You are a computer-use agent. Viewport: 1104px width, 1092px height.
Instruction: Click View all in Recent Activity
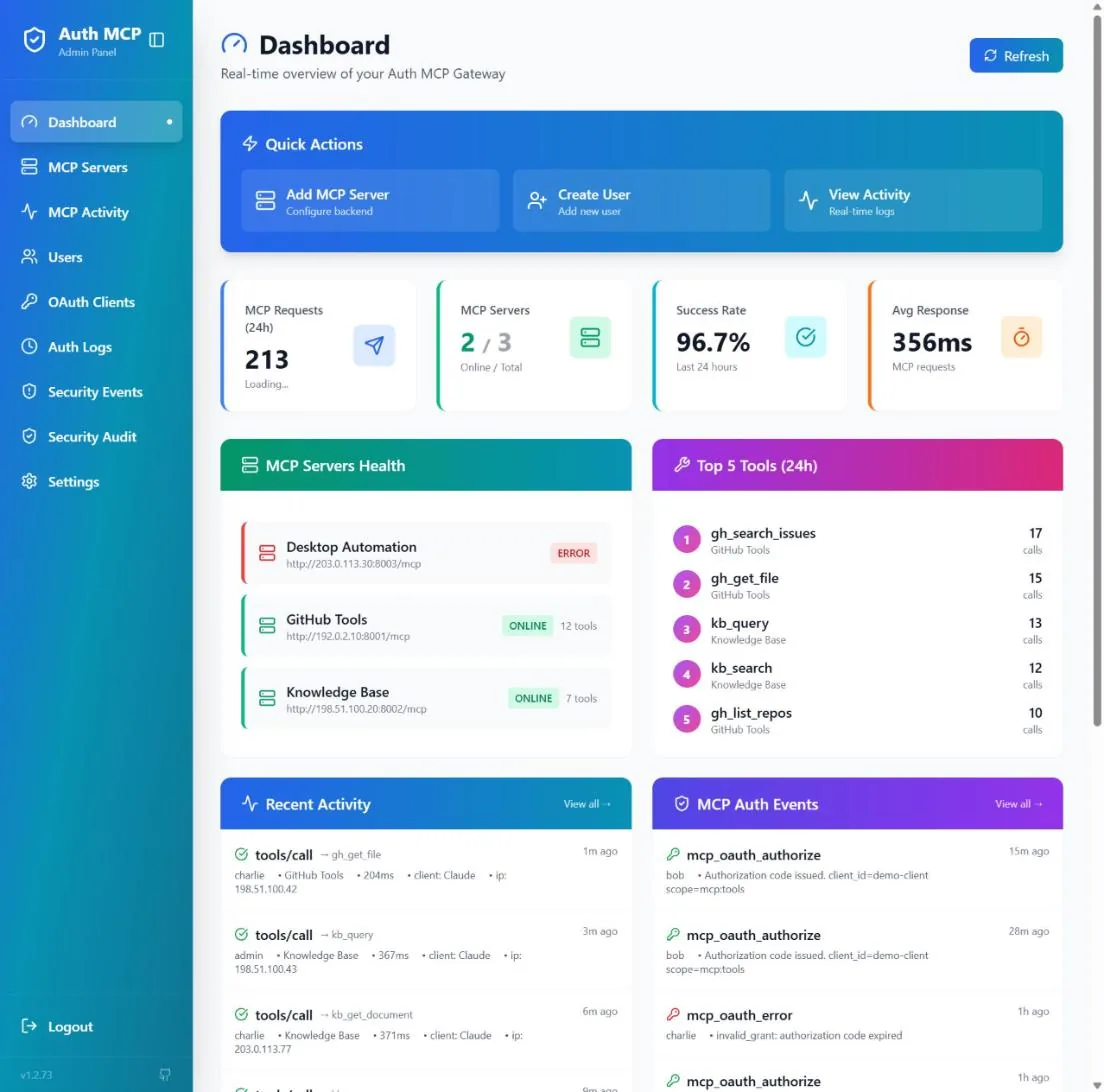point(586,803)
